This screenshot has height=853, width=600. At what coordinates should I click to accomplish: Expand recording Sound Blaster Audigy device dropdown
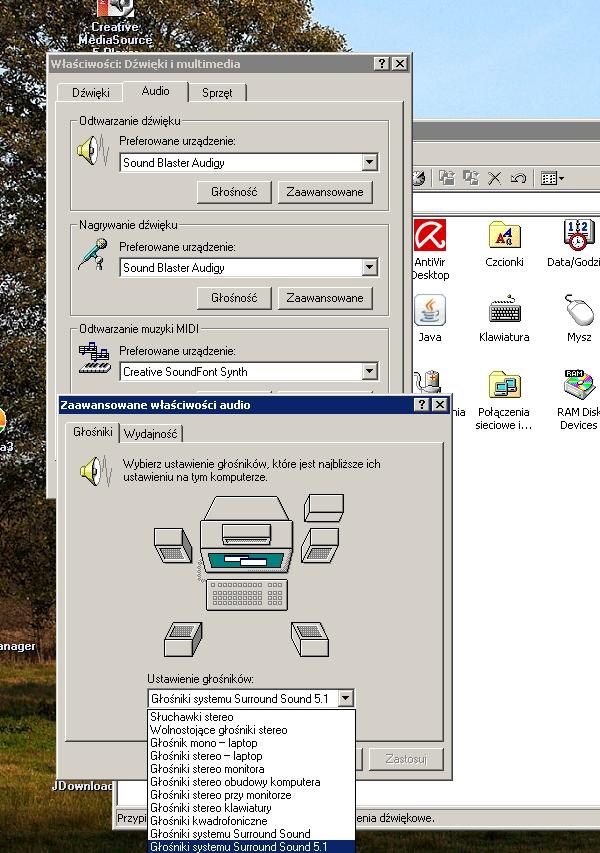[x=370, y=267]
